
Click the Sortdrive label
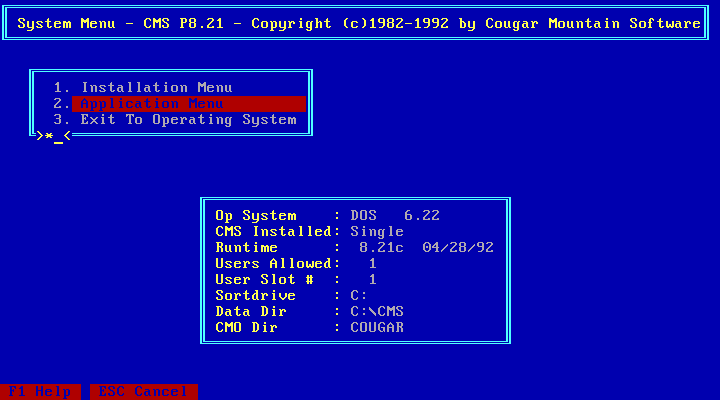click(x=256, y=295)
